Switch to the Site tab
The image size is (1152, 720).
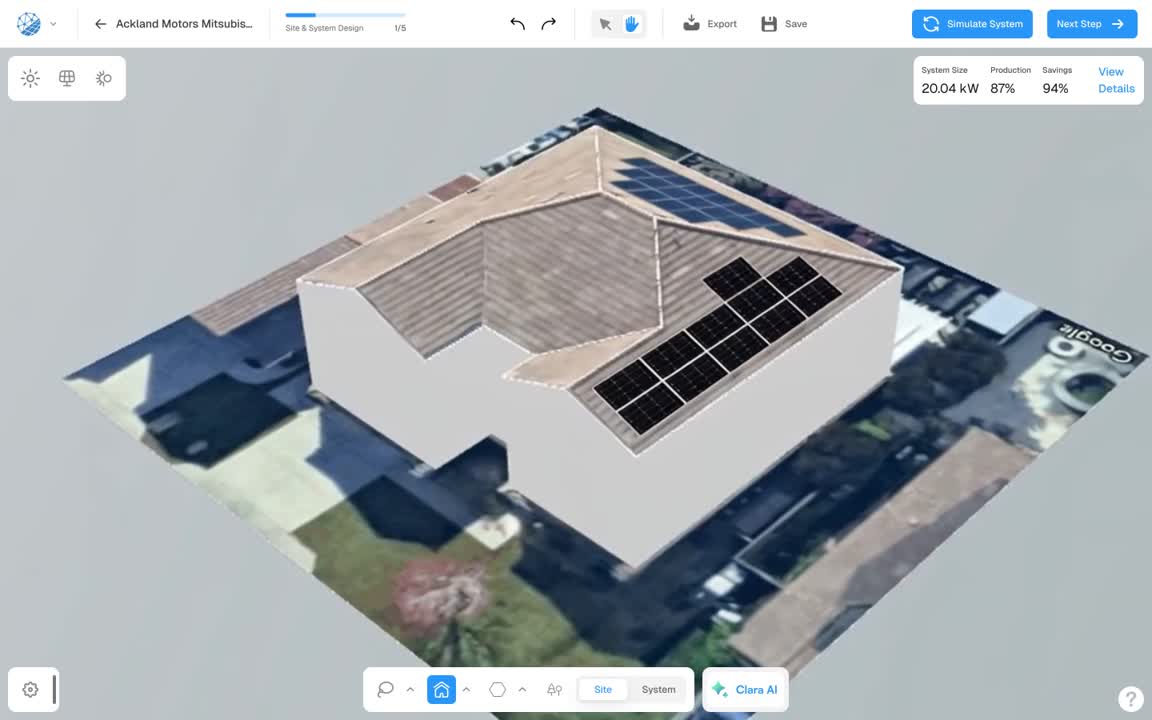coord(603,690)
